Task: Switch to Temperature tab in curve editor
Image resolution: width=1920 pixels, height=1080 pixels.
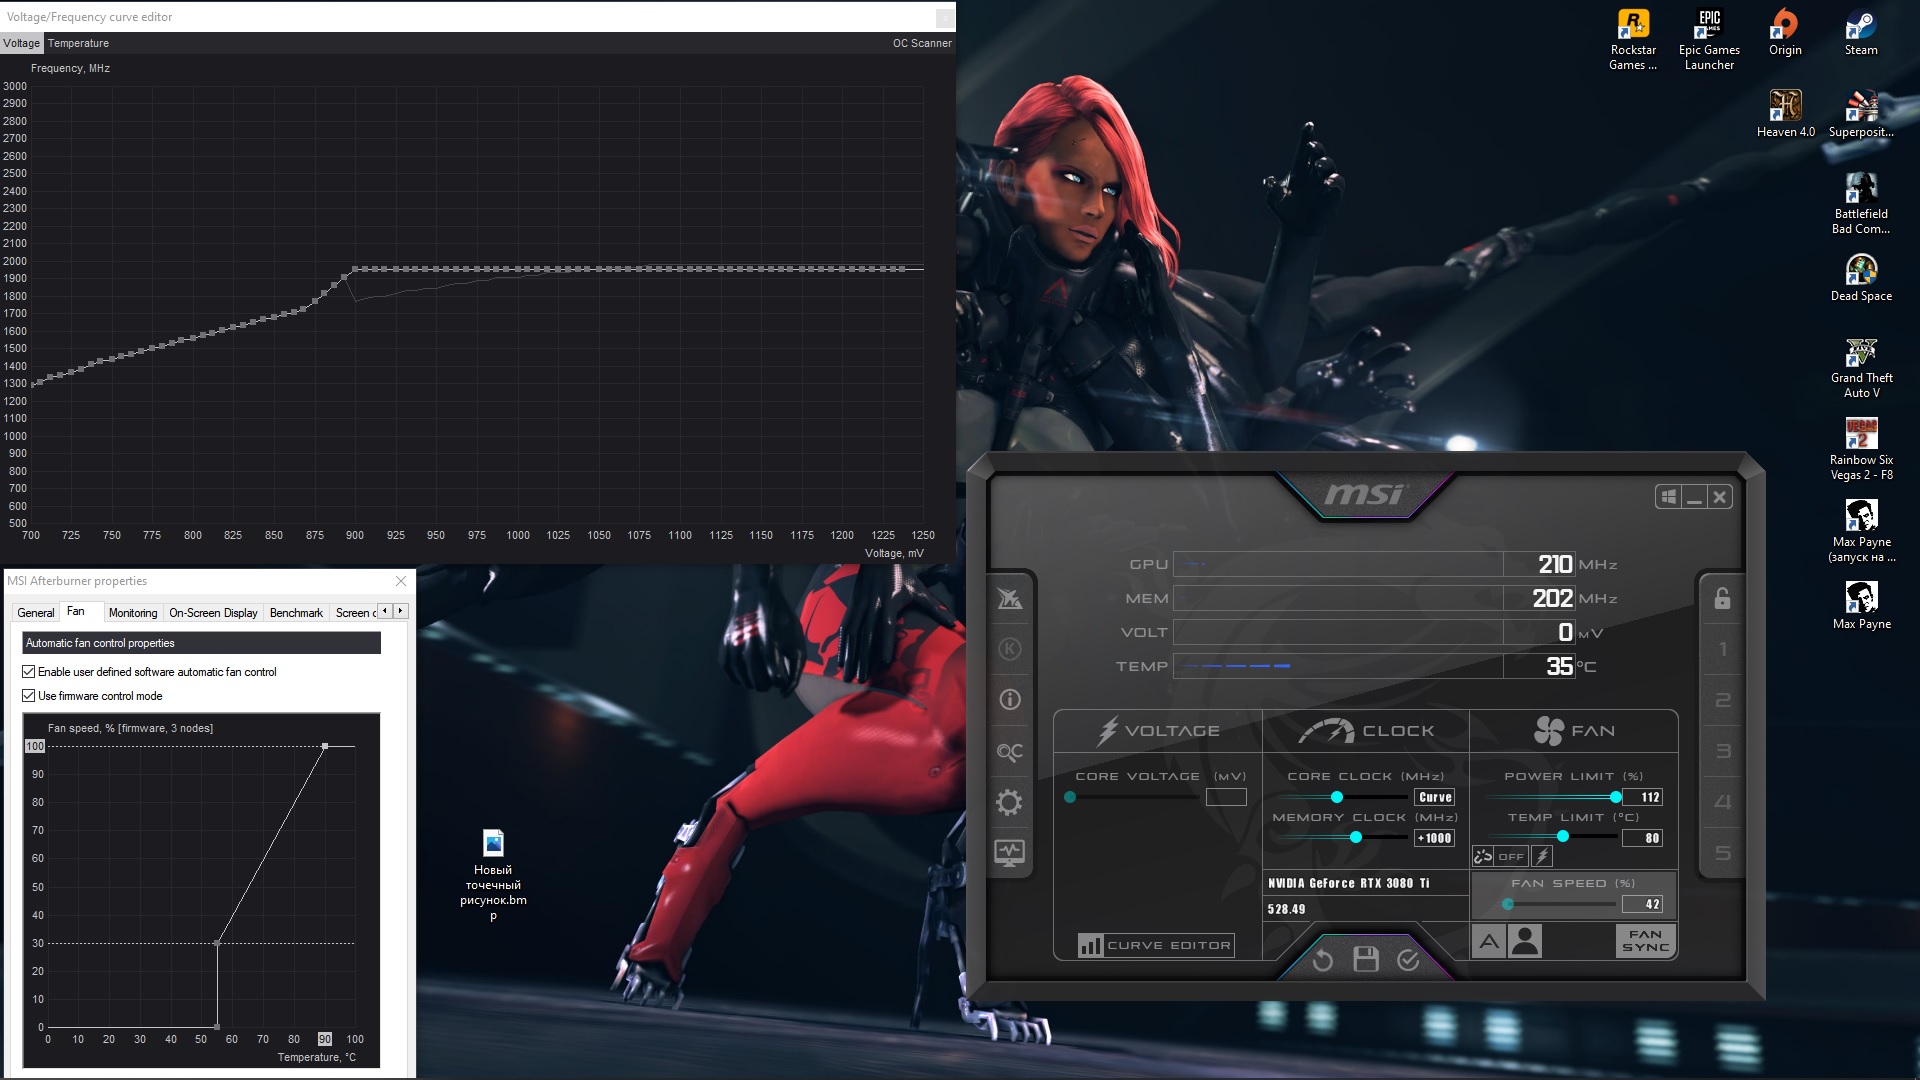Action: pyautogui.click(x=78, y=43)
